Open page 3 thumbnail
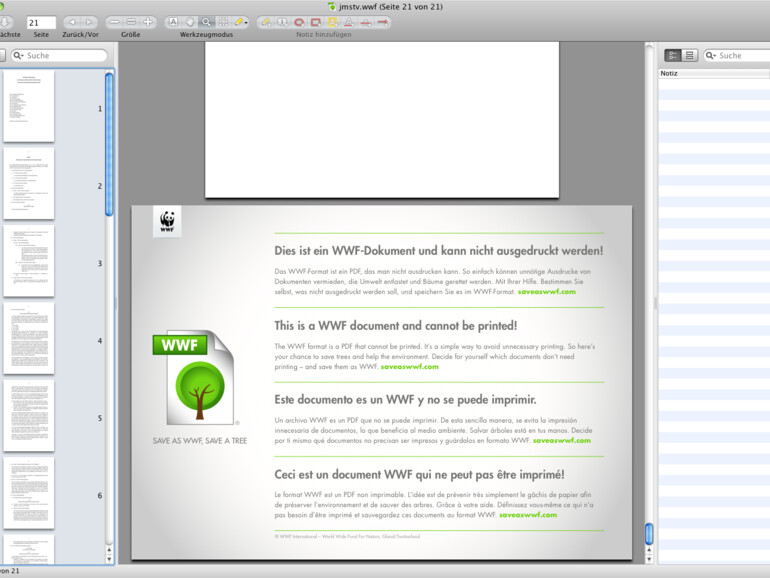 29,261
